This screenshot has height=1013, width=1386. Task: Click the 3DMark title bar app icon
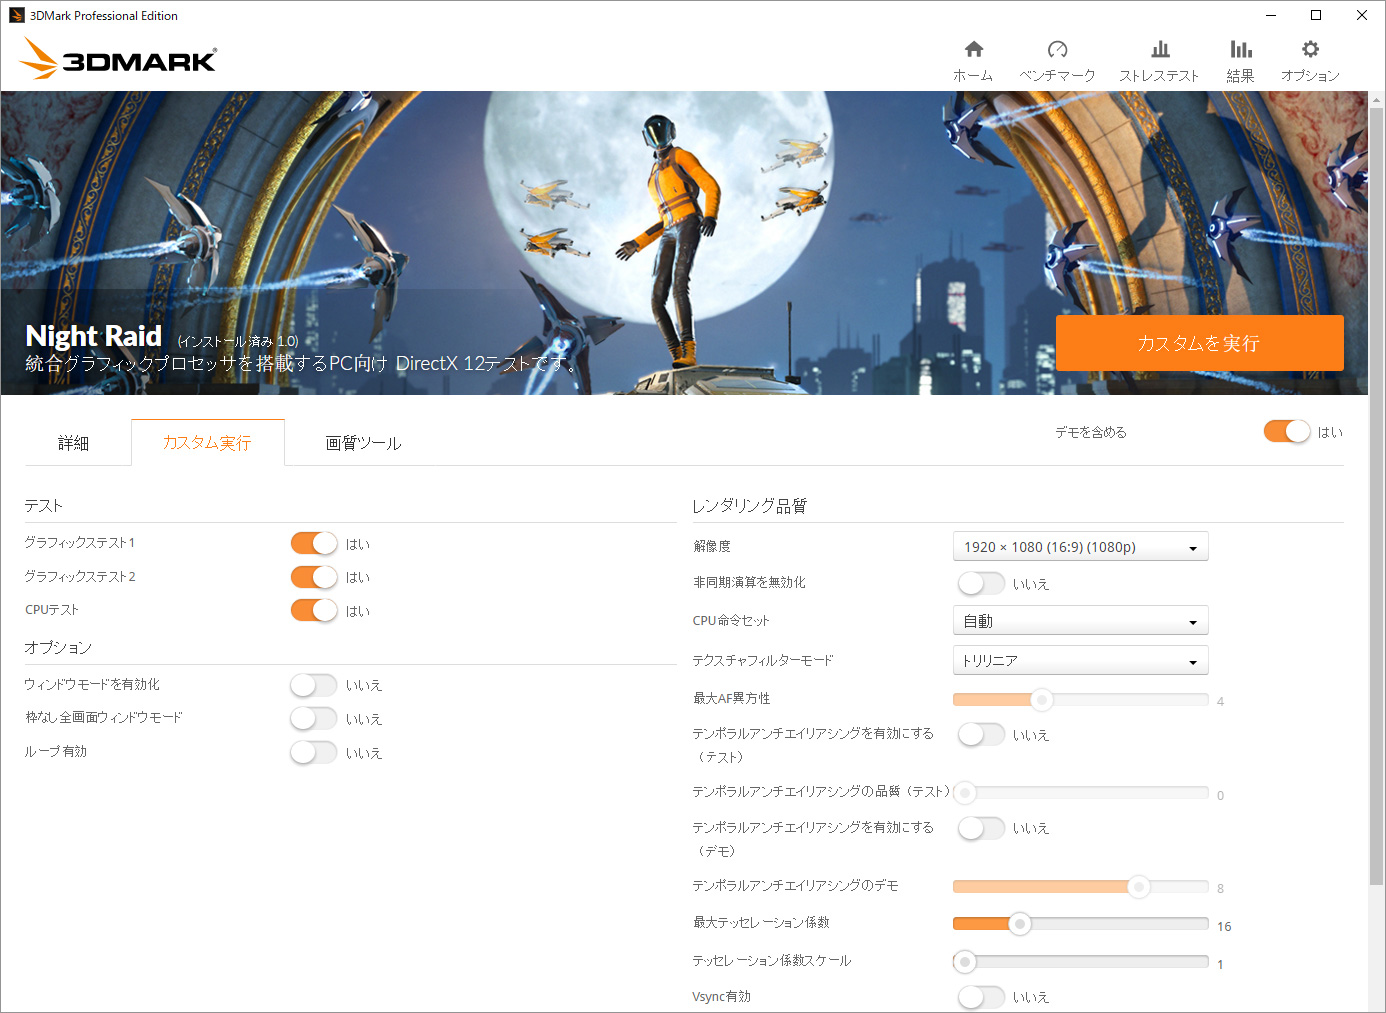click(17, 15)
